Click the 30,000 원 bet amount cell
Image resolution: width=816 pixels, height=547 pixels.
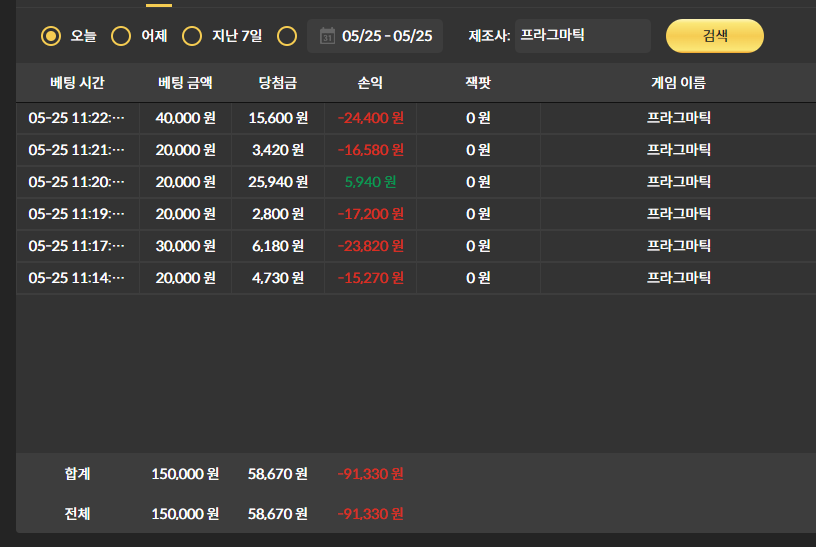pyautogui.click(x=185, y=246)
